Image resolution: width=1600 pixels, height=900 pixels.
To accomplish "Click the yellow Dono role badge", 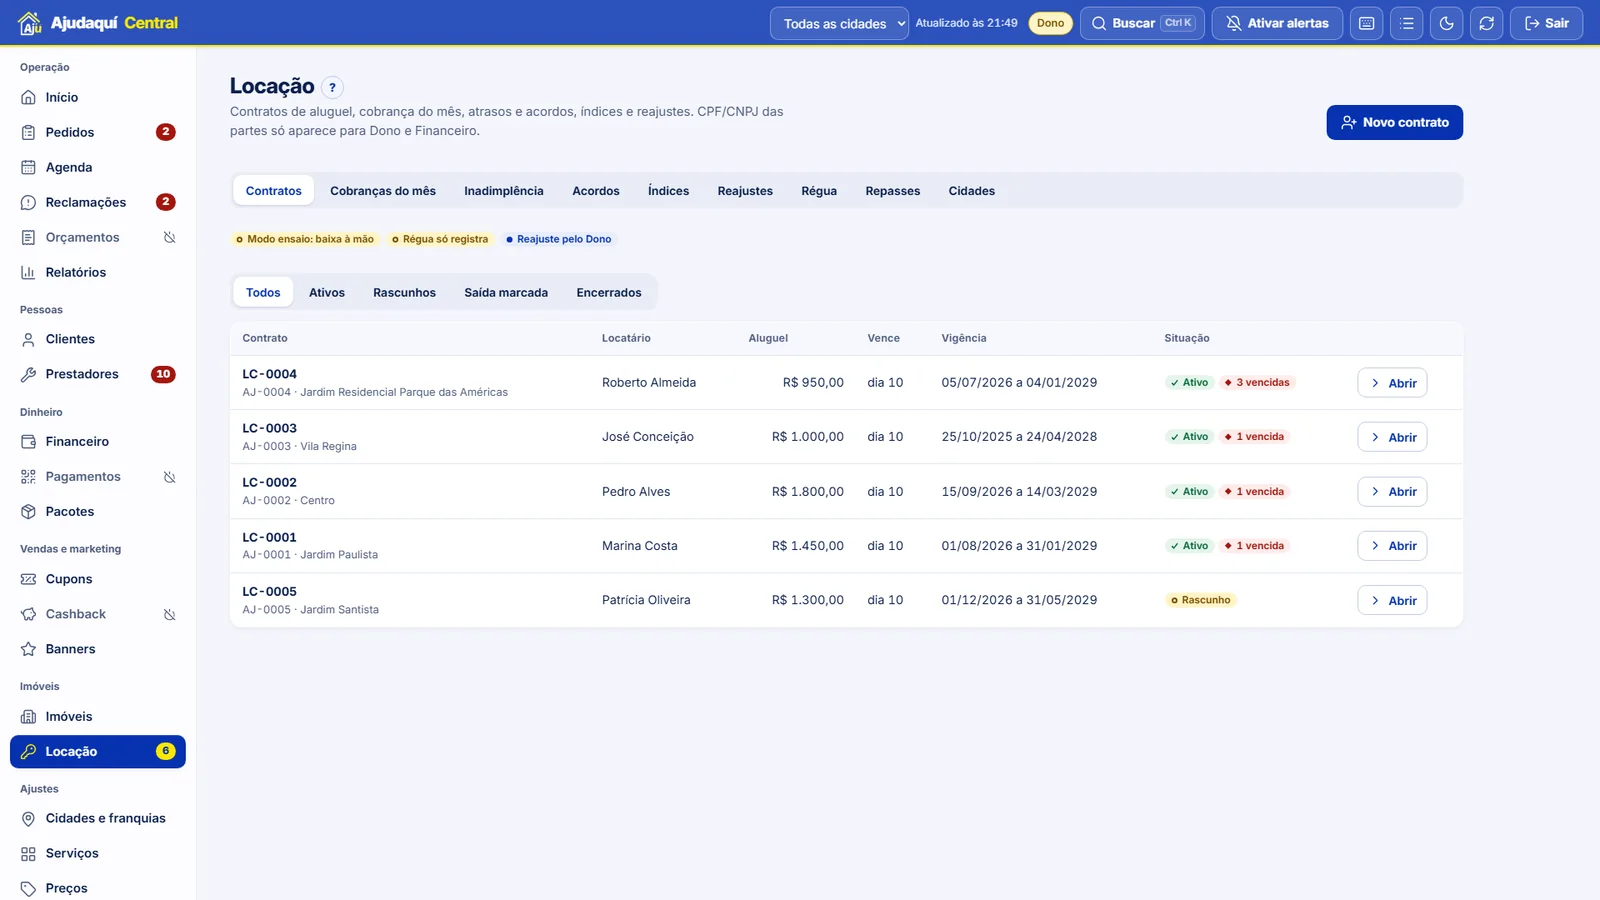I will coord(1050,23).
